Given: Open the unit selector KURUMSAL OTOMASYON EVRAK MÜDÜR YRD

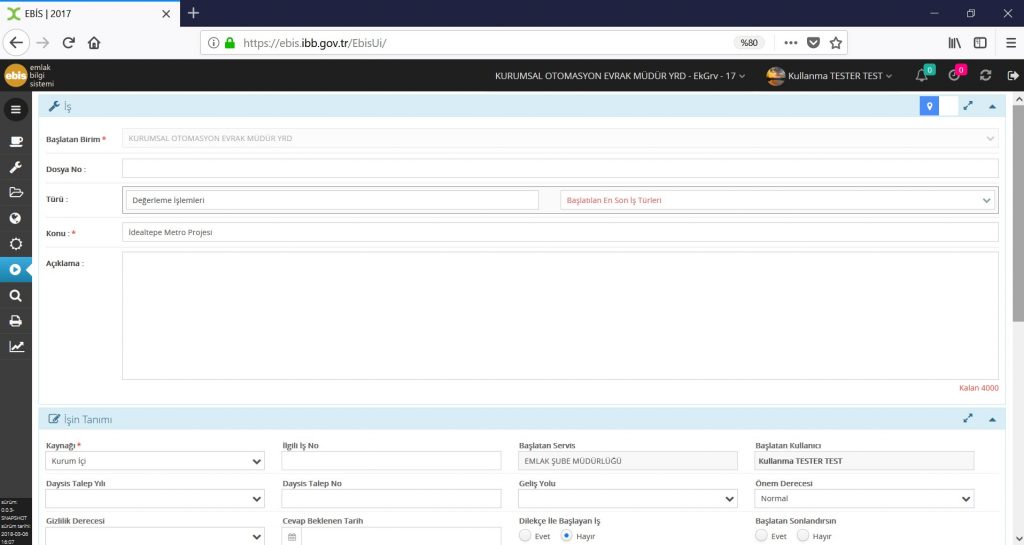Looking at the screenshot, I should [x=620, y=76].
